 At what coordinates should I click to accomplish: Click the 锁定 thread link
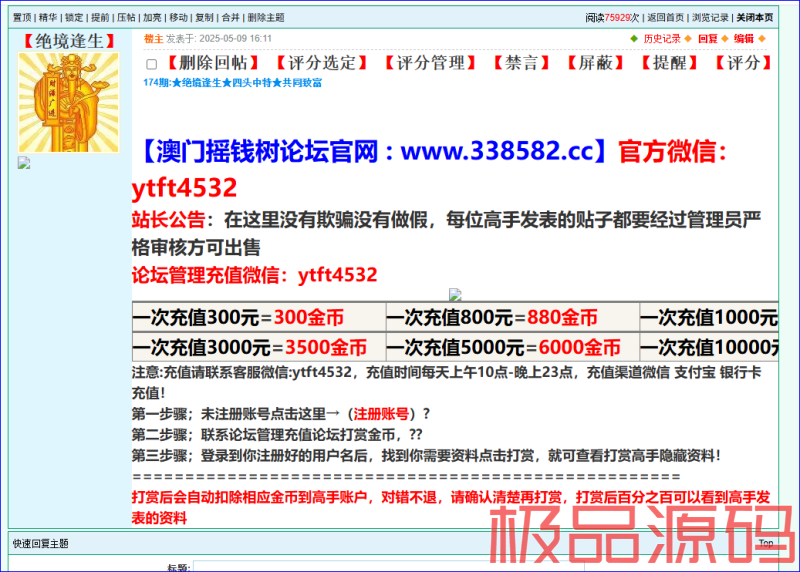[74, 17]
